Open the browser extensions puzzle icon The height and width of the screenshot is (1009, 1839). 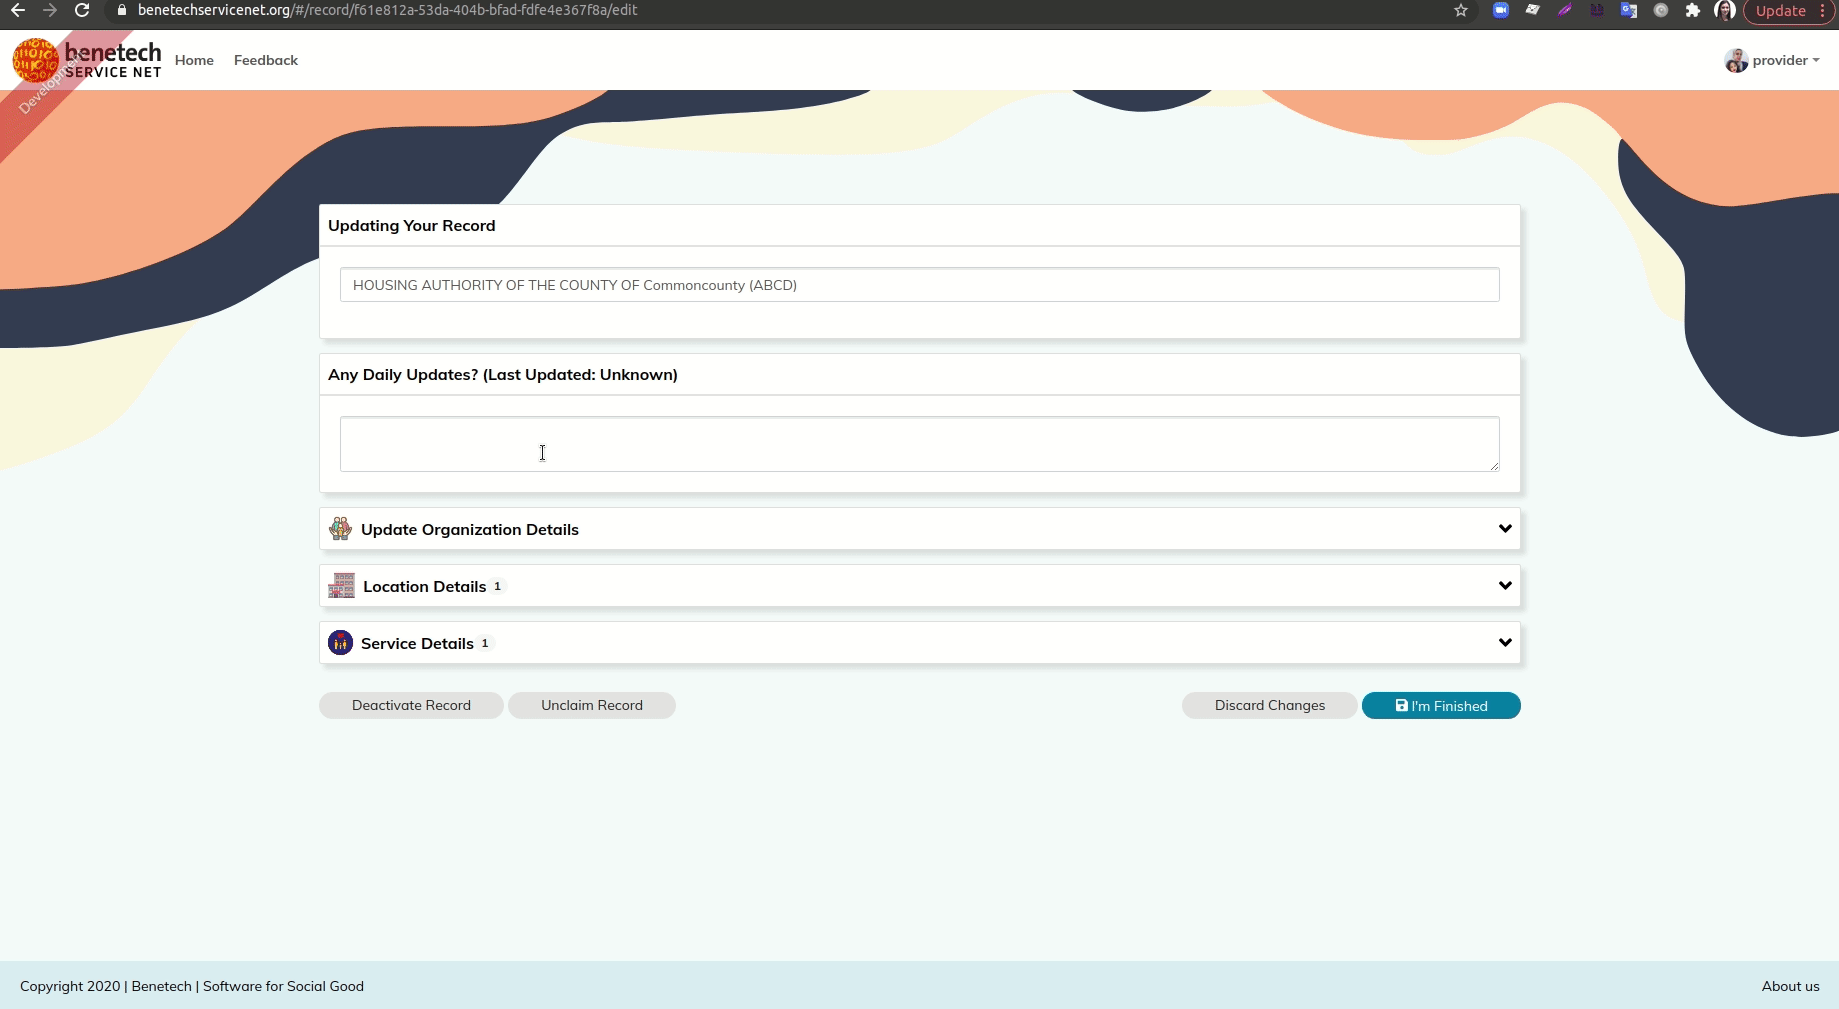pyautogui.click(x=1693, y=11)
